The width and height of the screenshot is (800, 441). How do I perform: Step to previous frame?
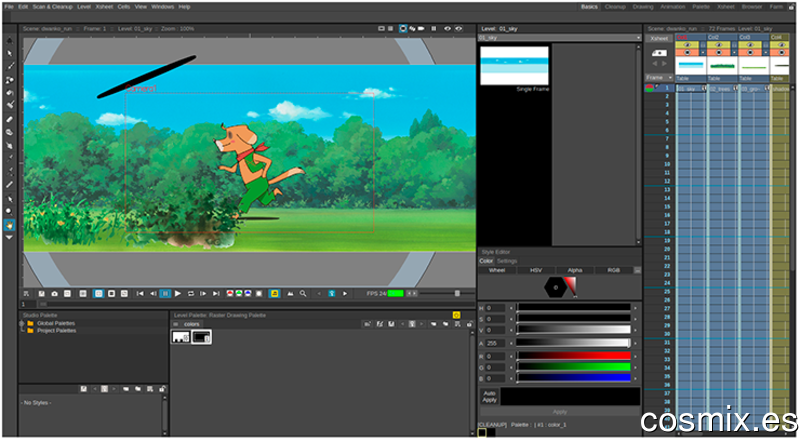(153, 293)
